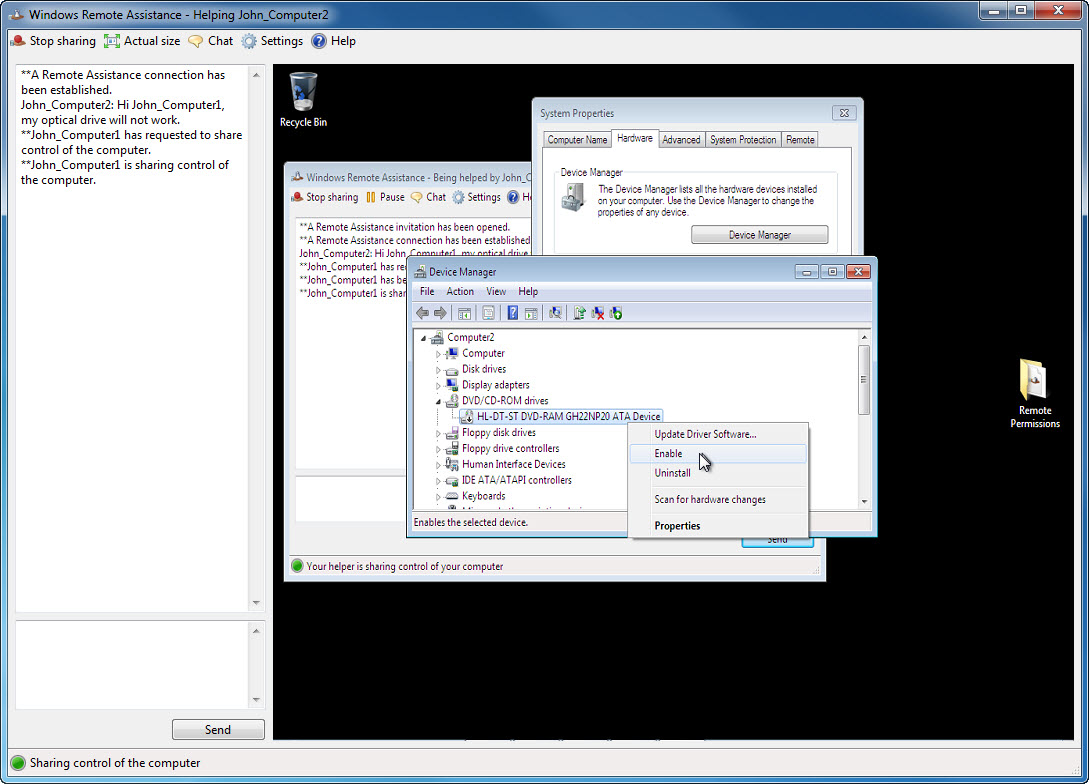
Task: Switch to Advanced tab in System Properties
Action: 681,140
